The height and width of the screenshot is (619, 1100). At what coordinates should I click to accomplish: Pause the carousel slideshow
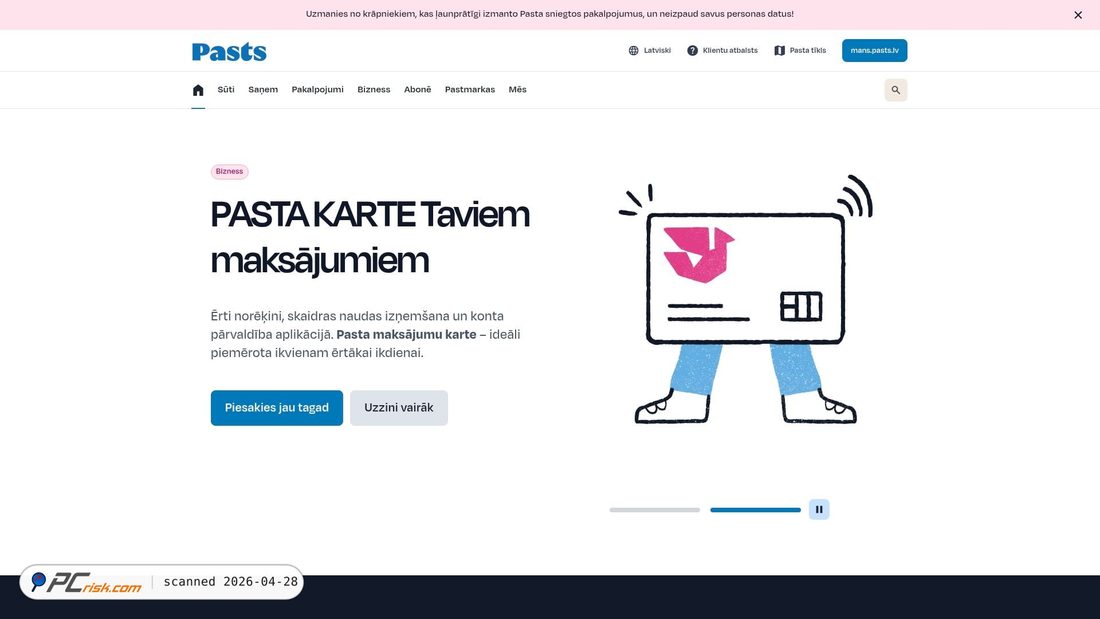(x=819, y=510)
